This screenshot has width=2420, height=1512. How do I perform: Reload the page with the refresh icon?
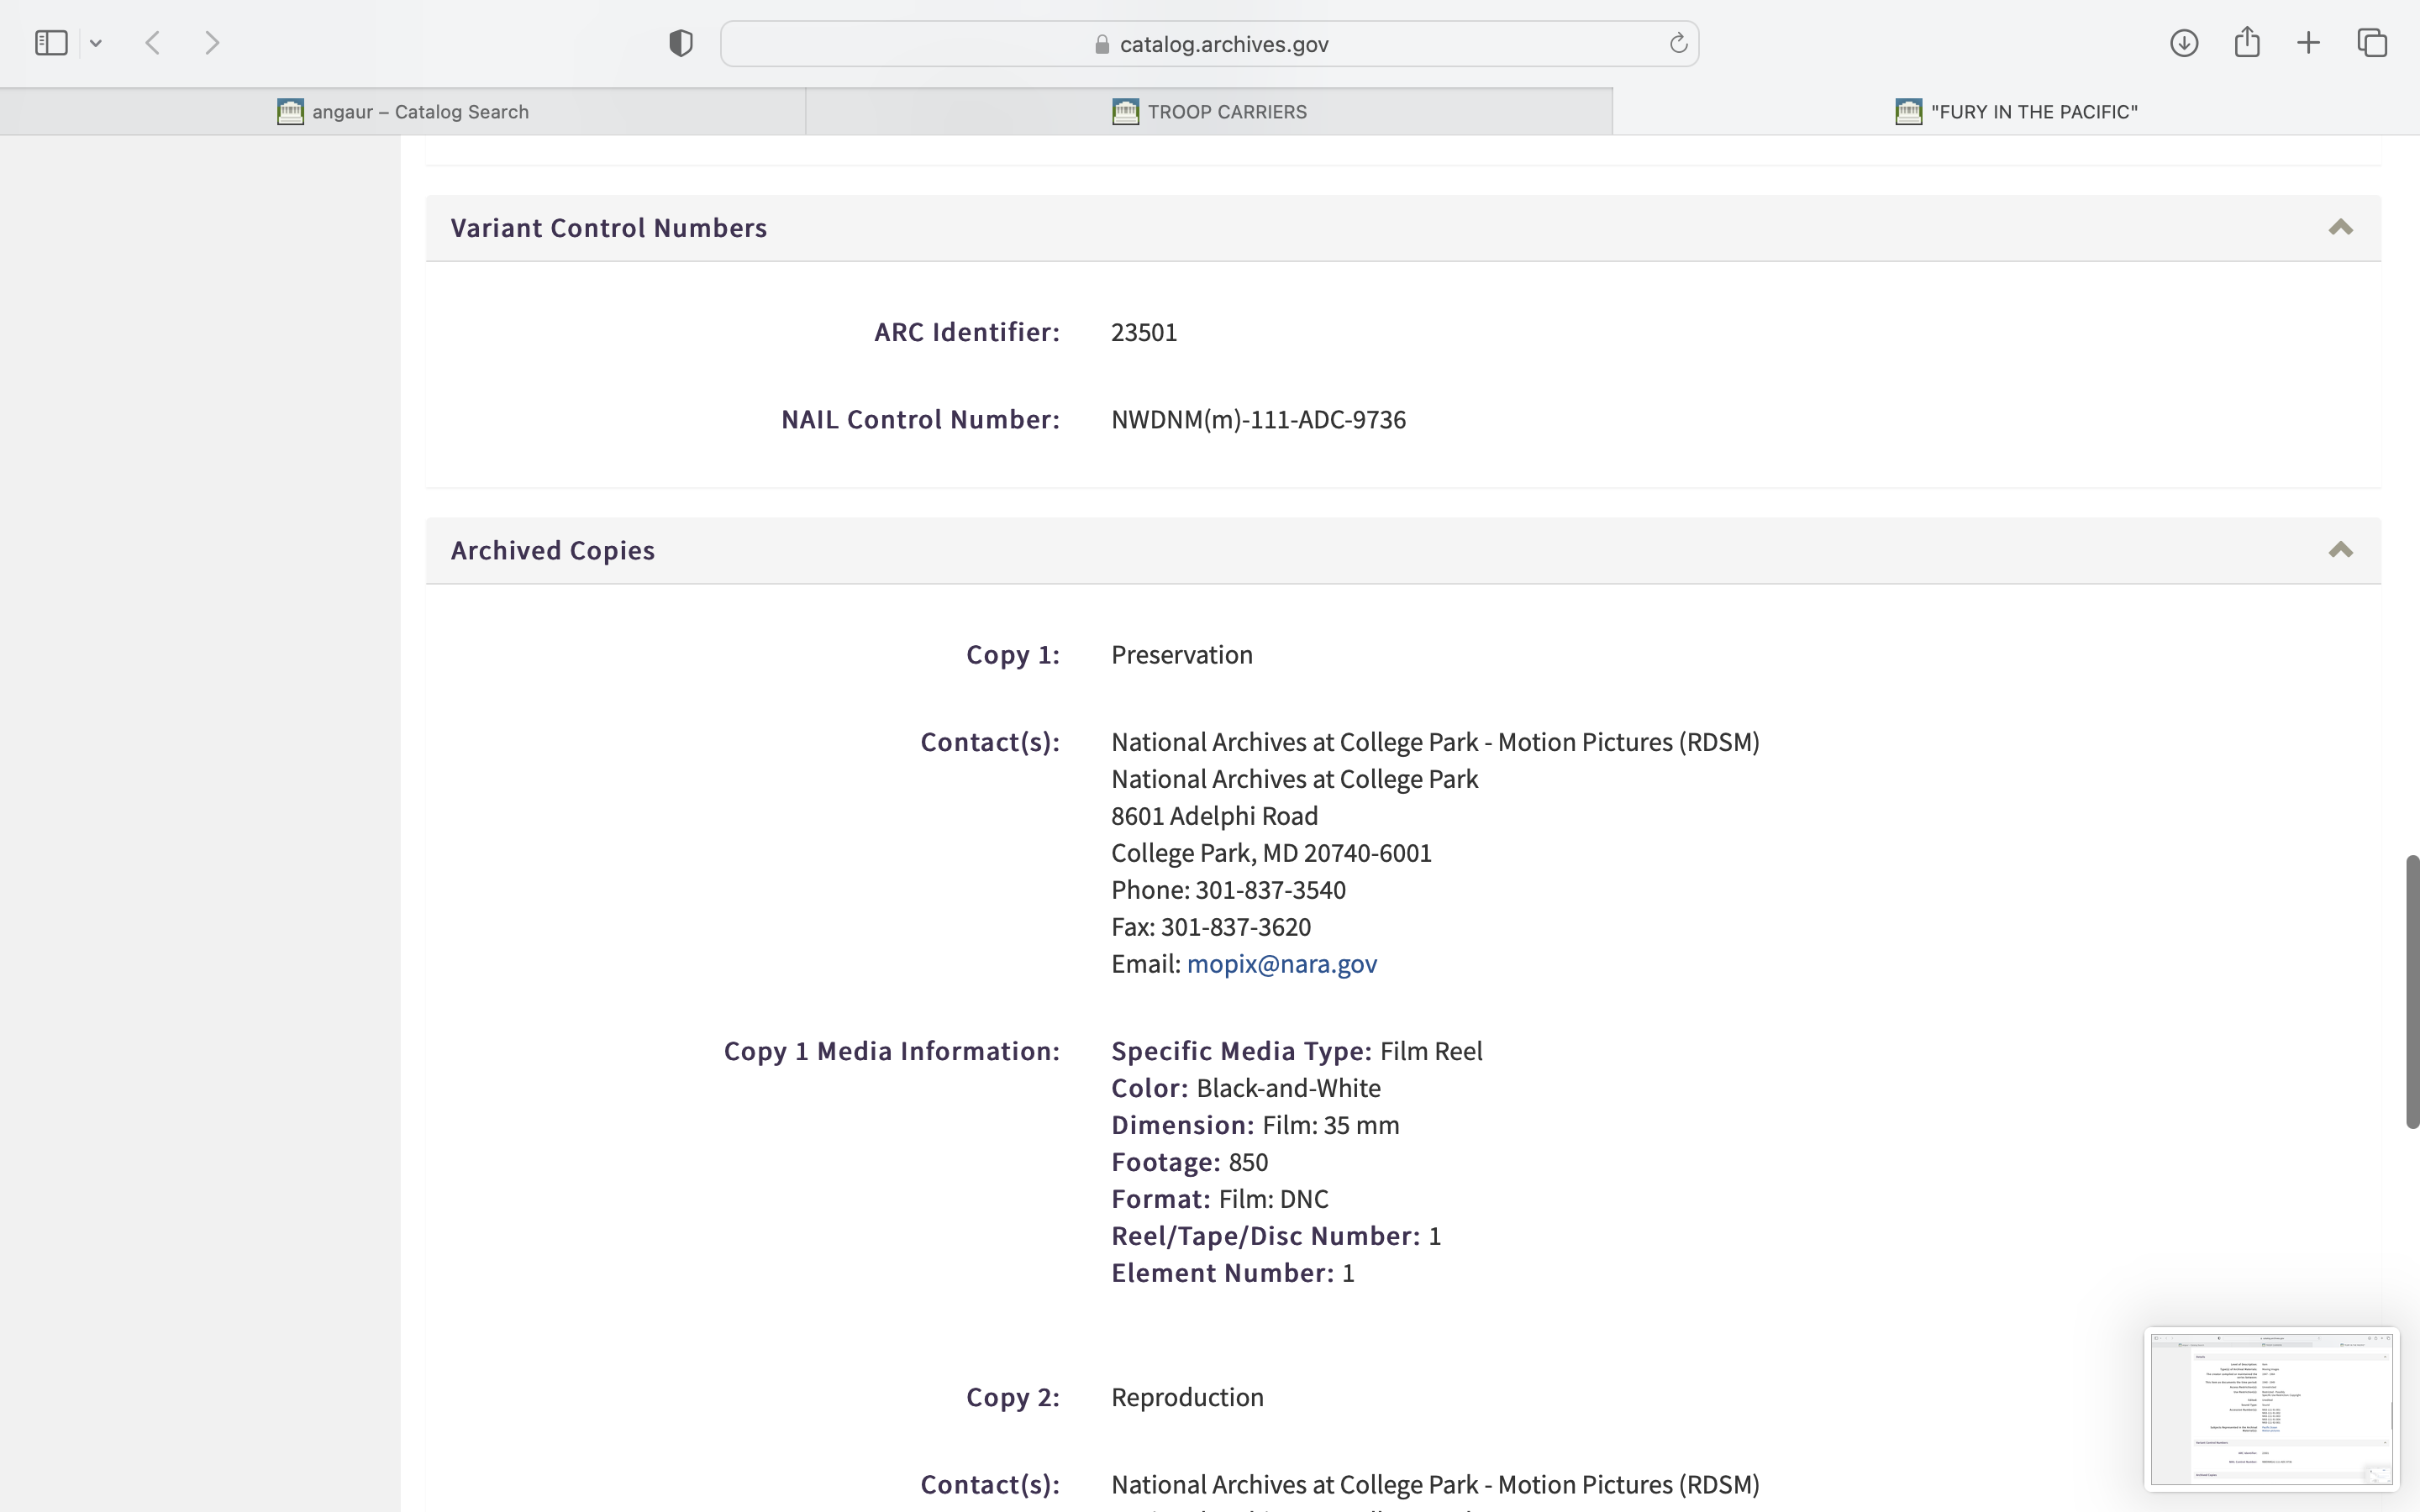click(x=1678, y=43)
